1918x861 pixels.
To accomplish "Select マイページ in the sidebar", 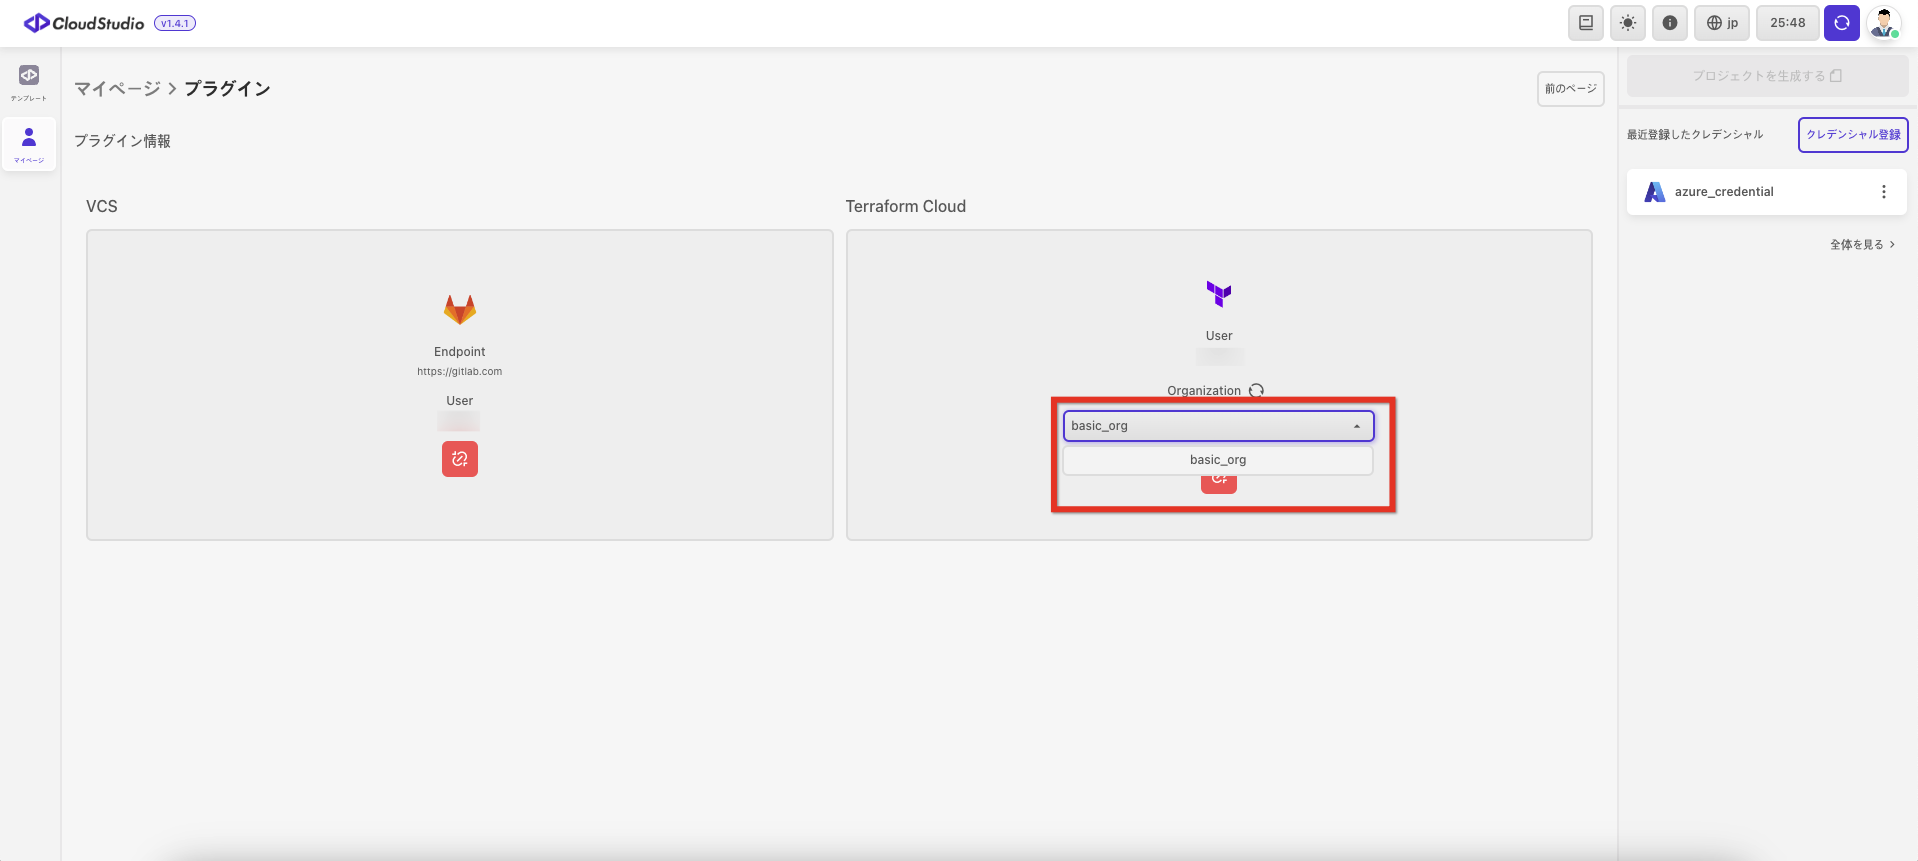I will [29, 144].
